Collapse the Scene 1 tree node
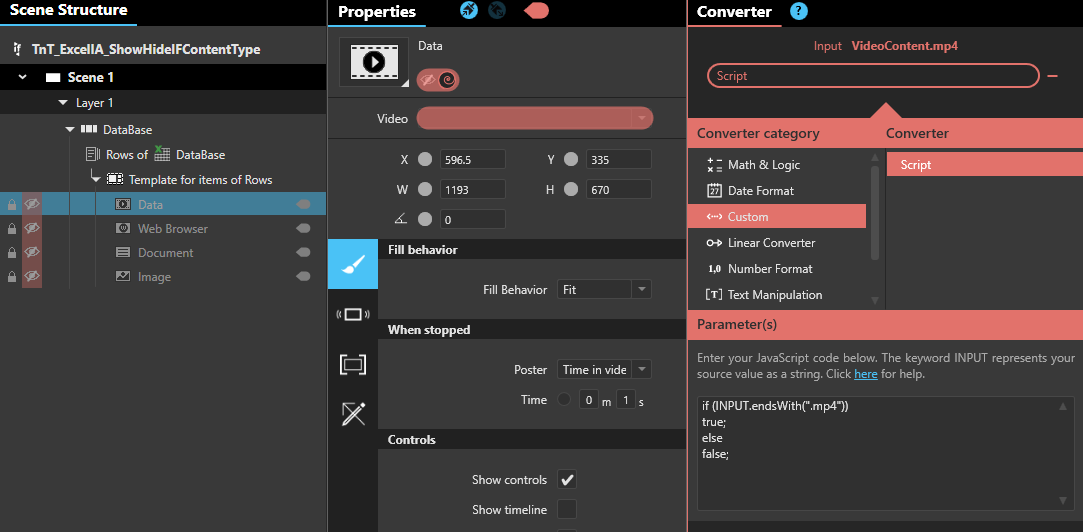This screenshot has width=1083, height=532. coord(23,77)
